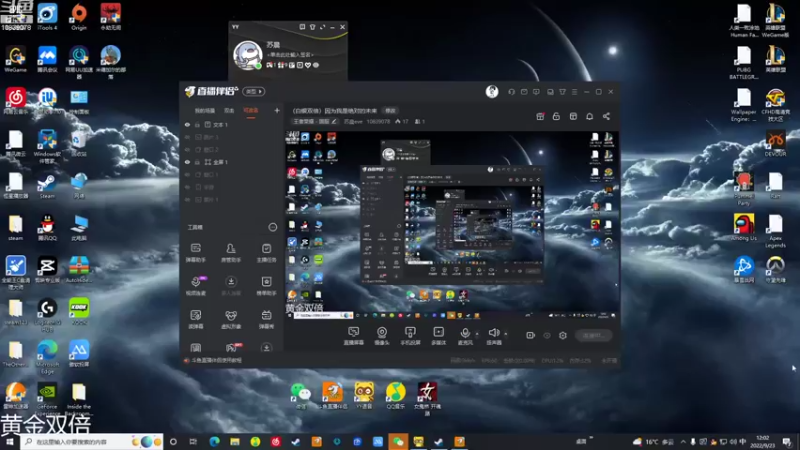Open QQ音乐 desktop shortcut
The width and height of the screenshot is (800, 450).
[395, 396]
